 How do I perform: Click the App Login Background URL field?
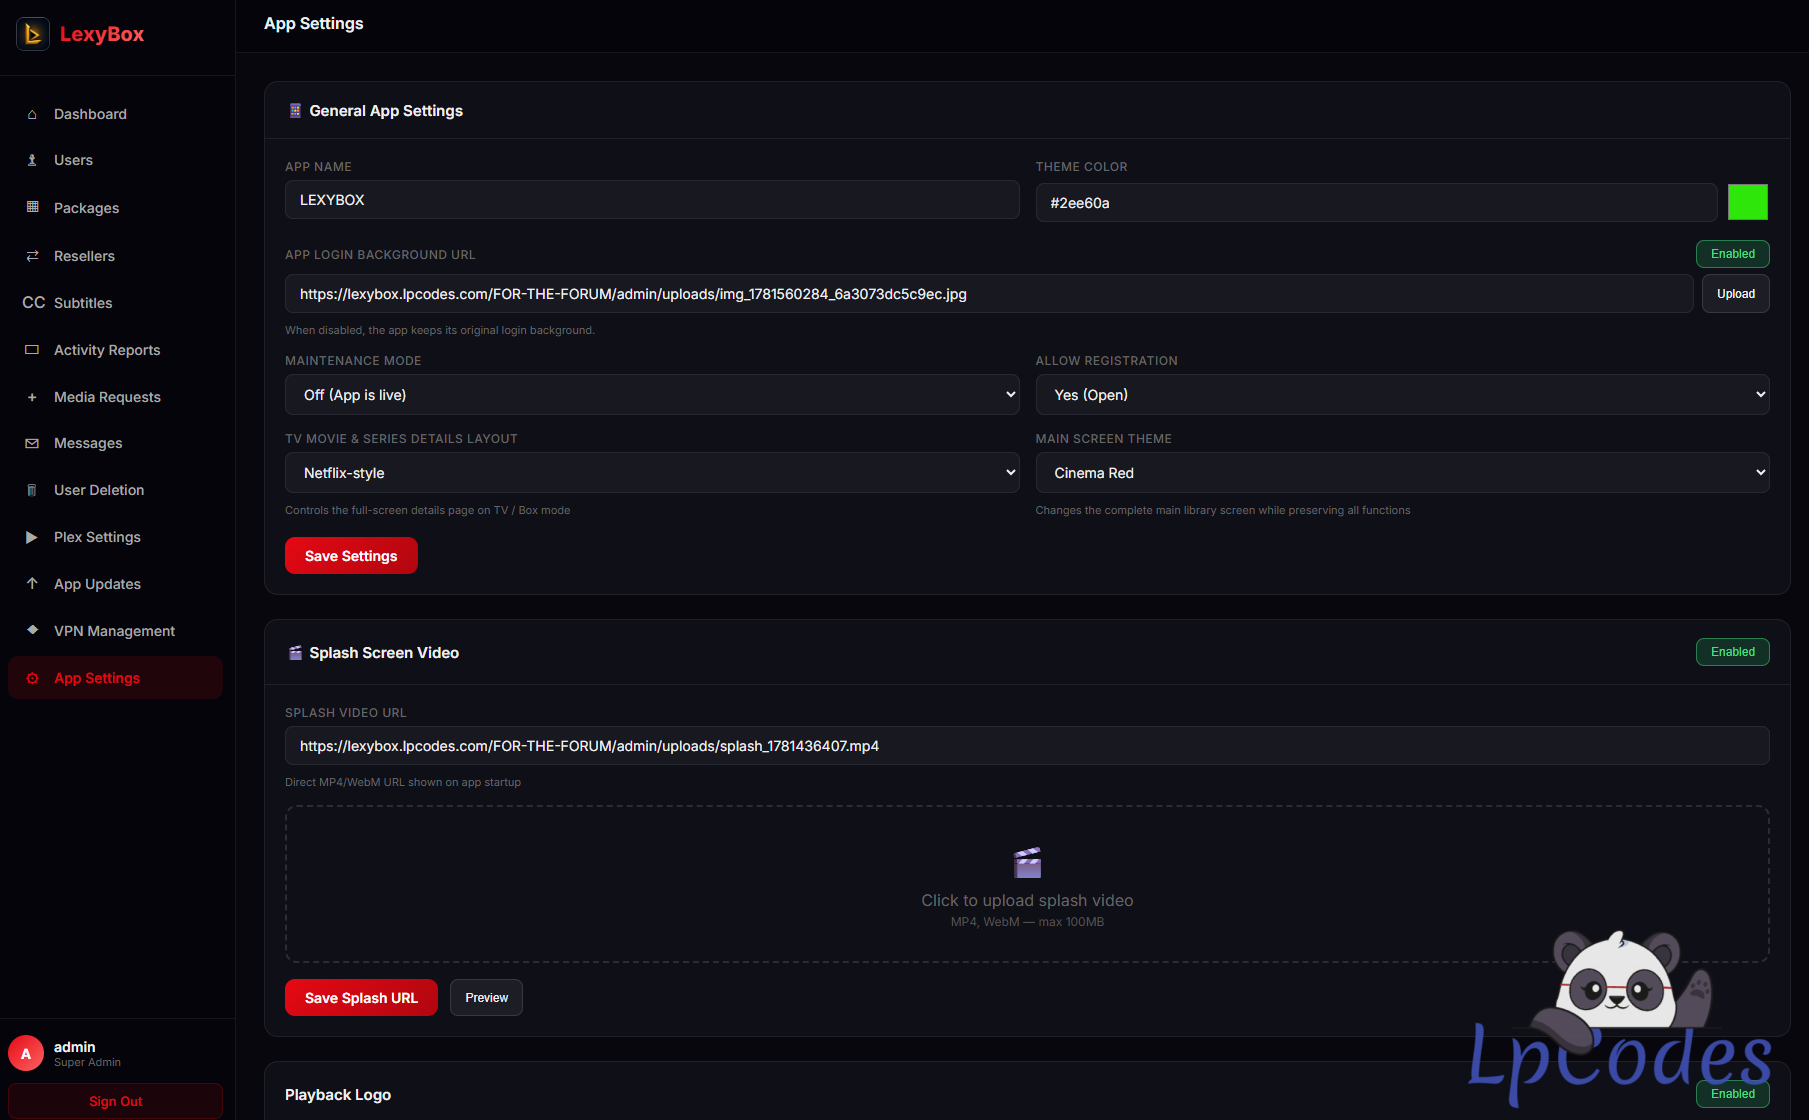(989, 294)
